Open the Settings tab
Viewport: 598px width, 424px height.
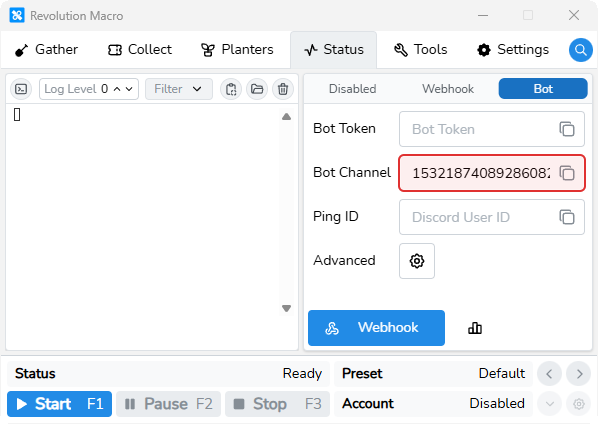(x=513, y=50)
